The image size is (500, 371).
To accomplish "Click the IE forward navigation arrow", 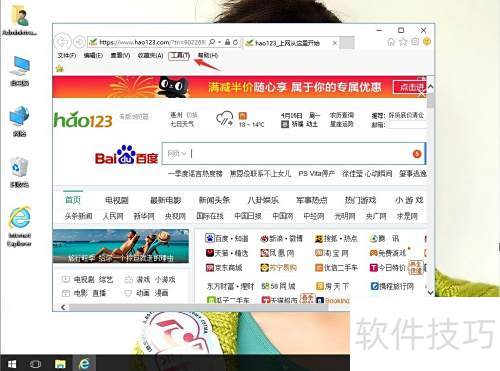I will point(79,42).
